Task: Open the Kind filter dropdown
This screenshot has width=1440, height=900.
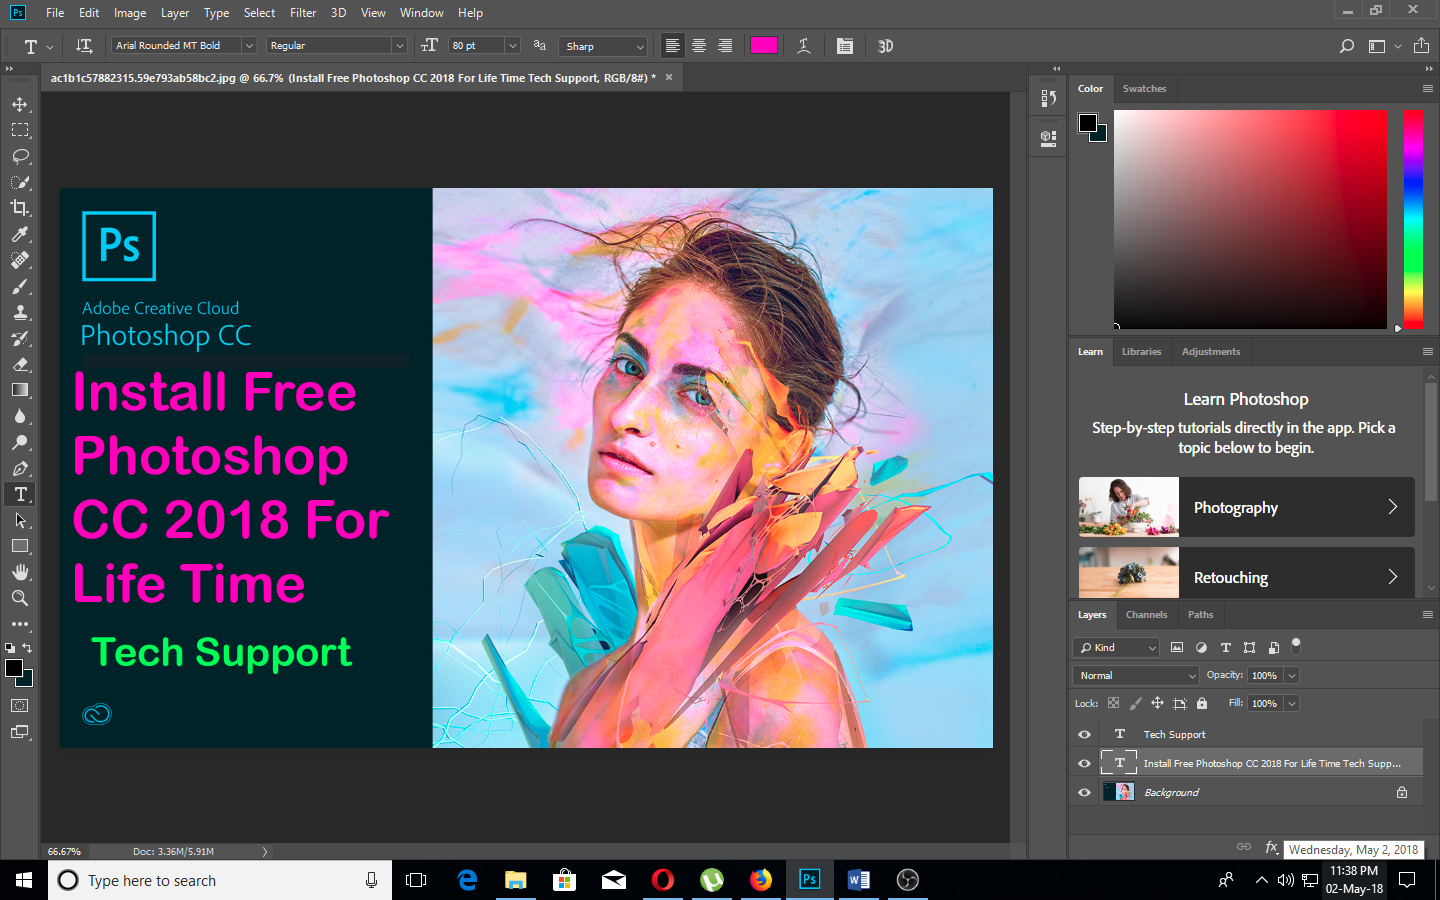Action: click(x=1116, y=647)
